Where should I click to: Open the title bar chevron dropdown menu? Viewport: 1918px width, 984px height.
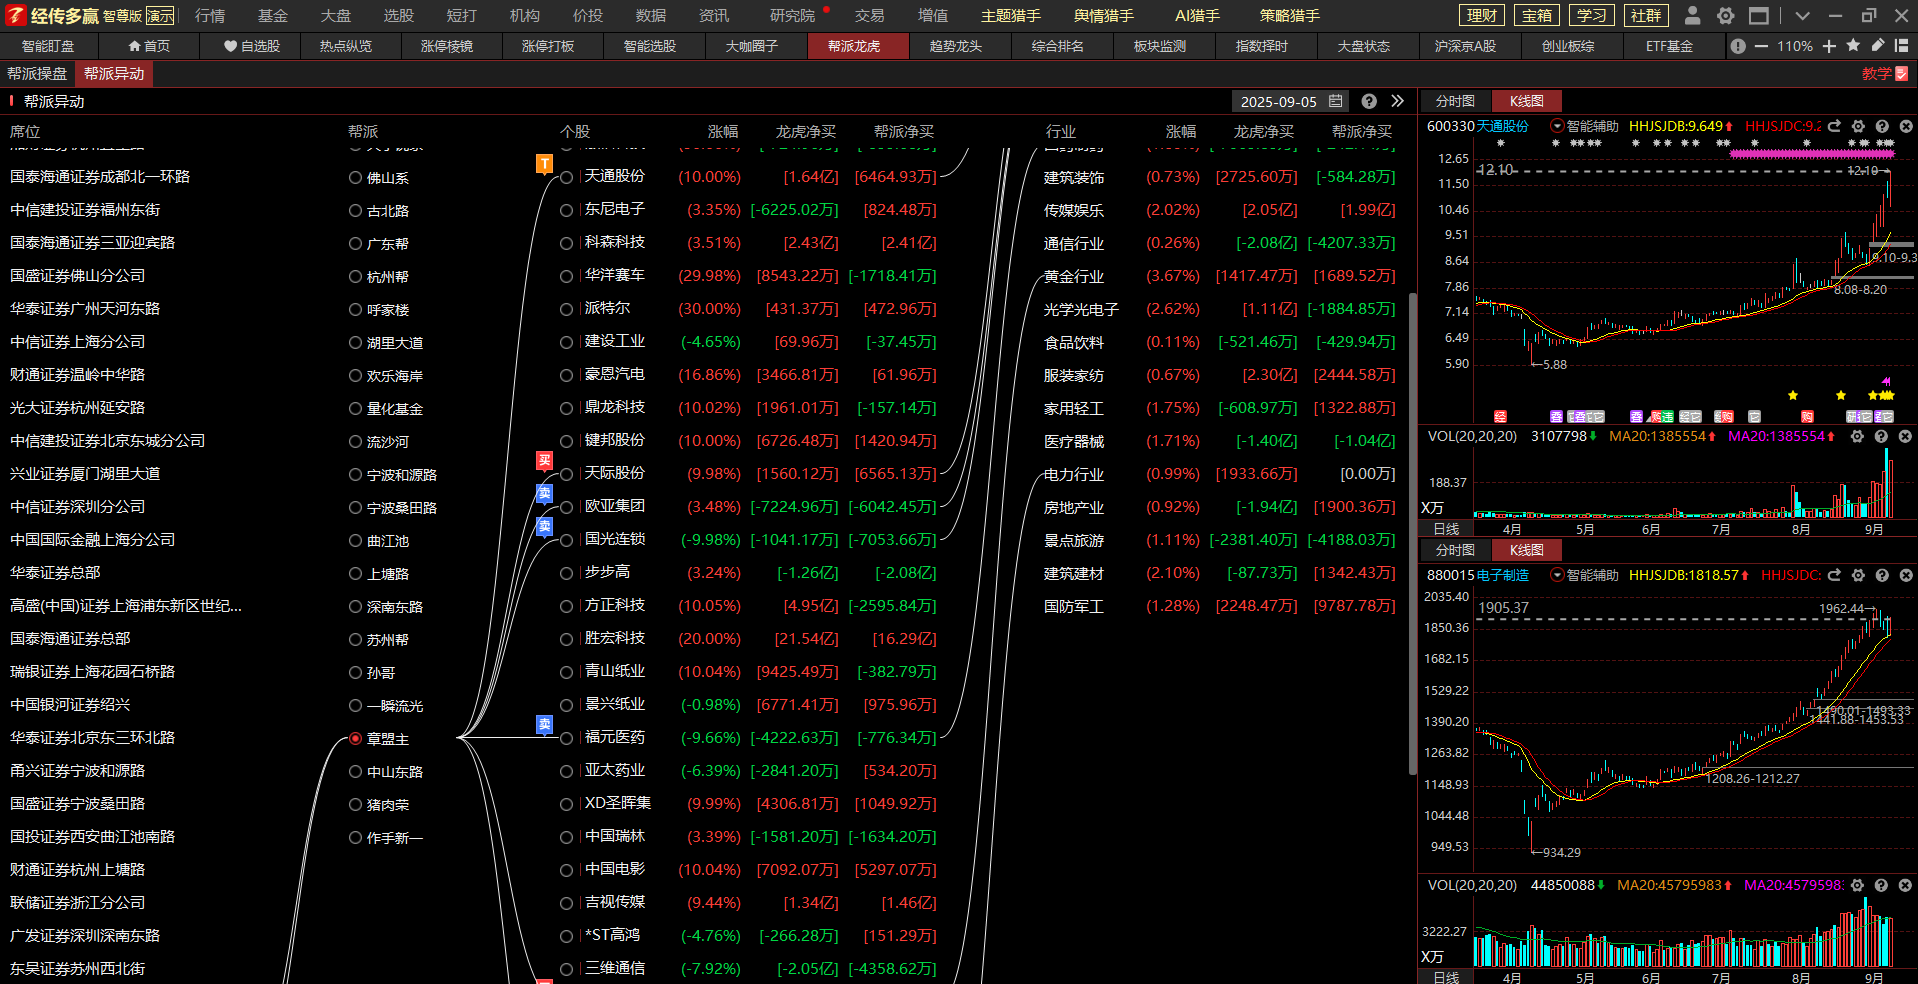point(1802,16)
